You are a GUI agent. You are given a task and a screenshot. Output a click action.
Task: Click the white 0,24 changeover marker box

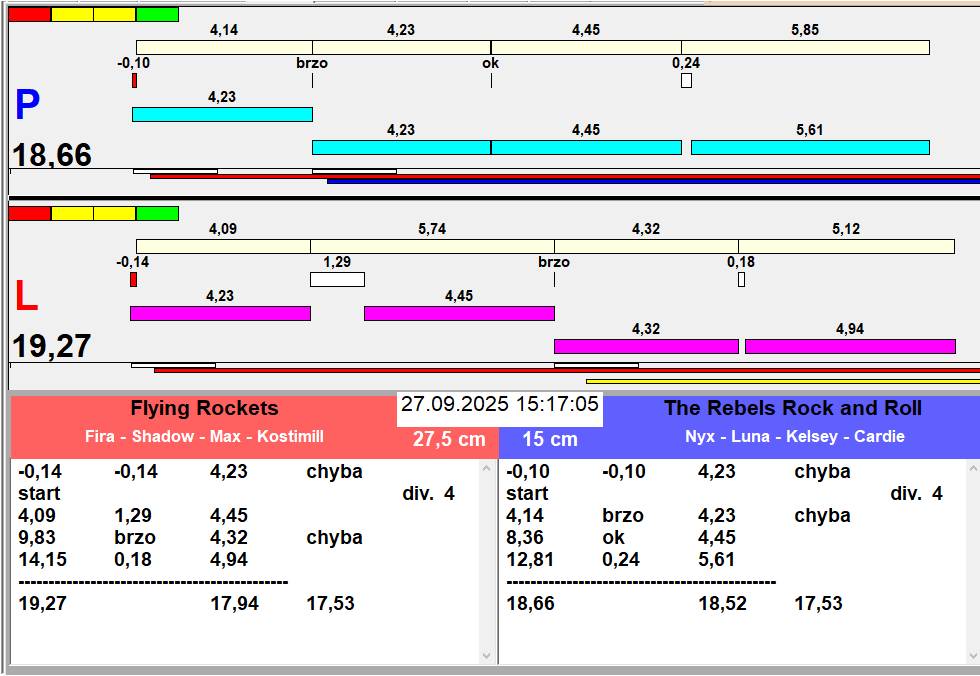686,81
